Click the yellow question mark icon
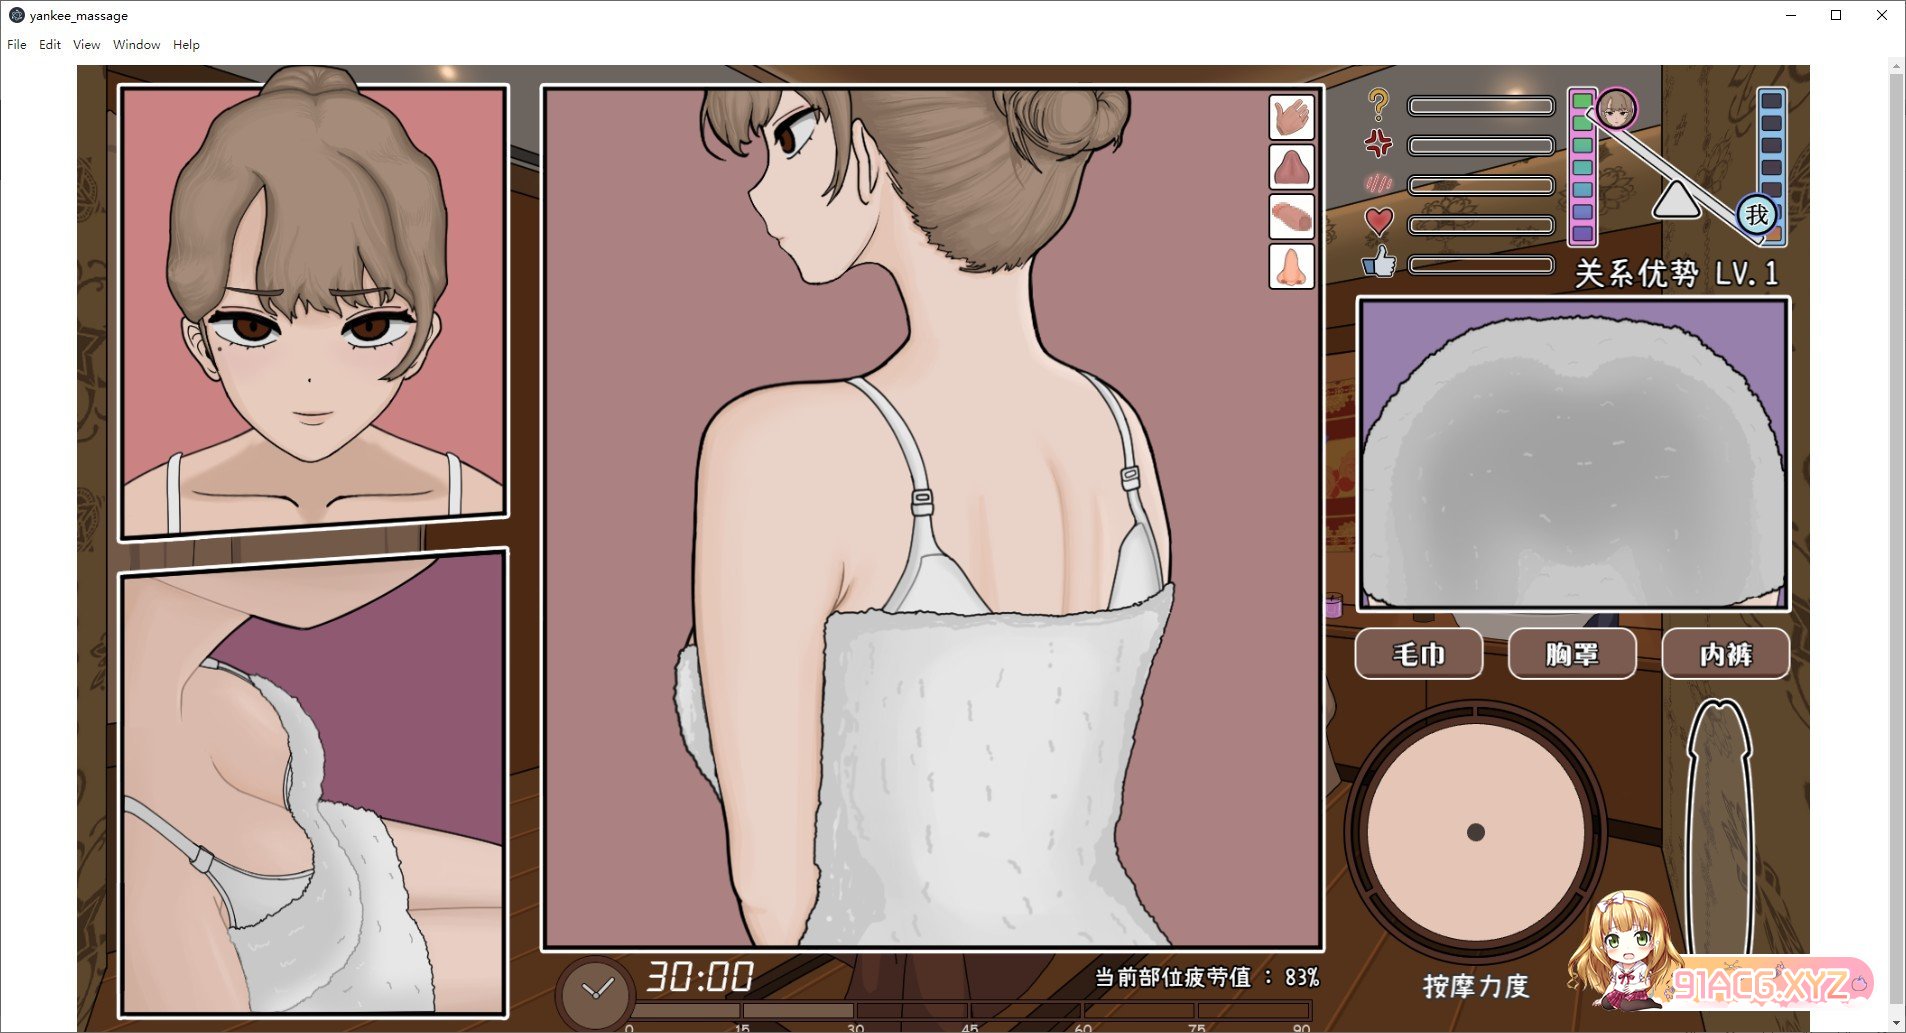This screenshot has width=1906, height=1033. [1379, 103]
